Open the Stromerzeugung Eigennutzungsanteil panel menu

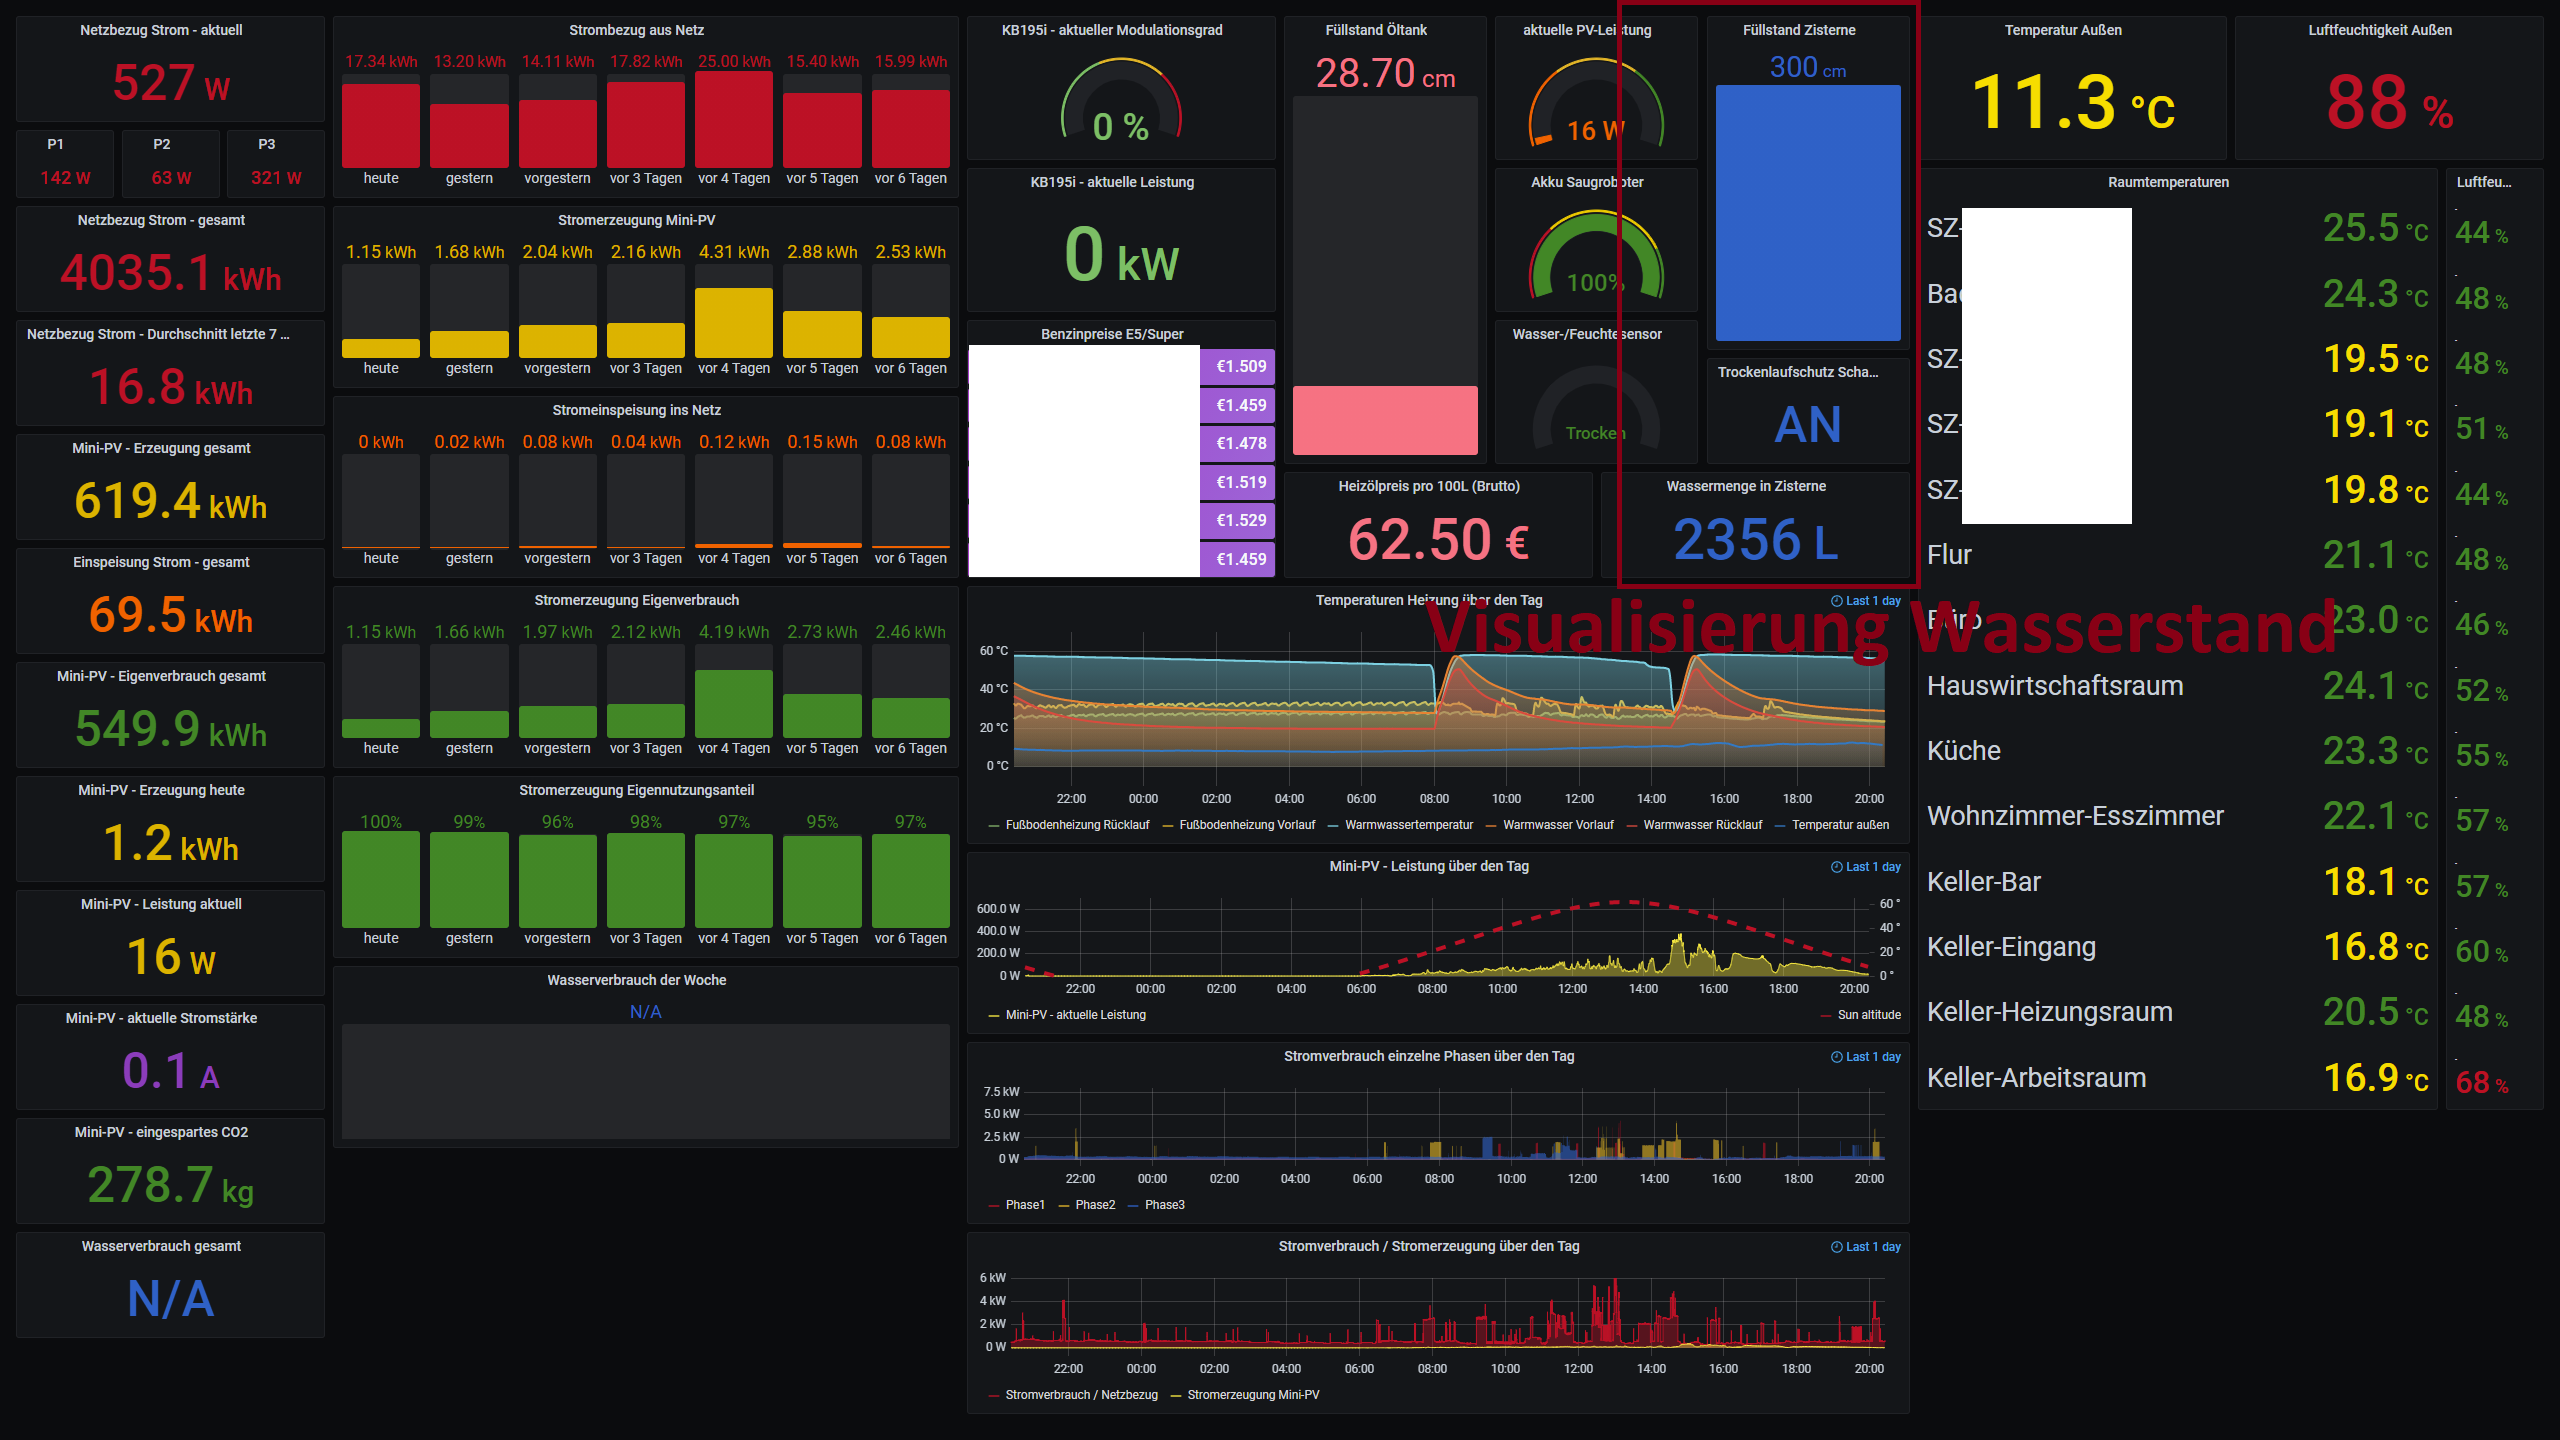[637, 791]
